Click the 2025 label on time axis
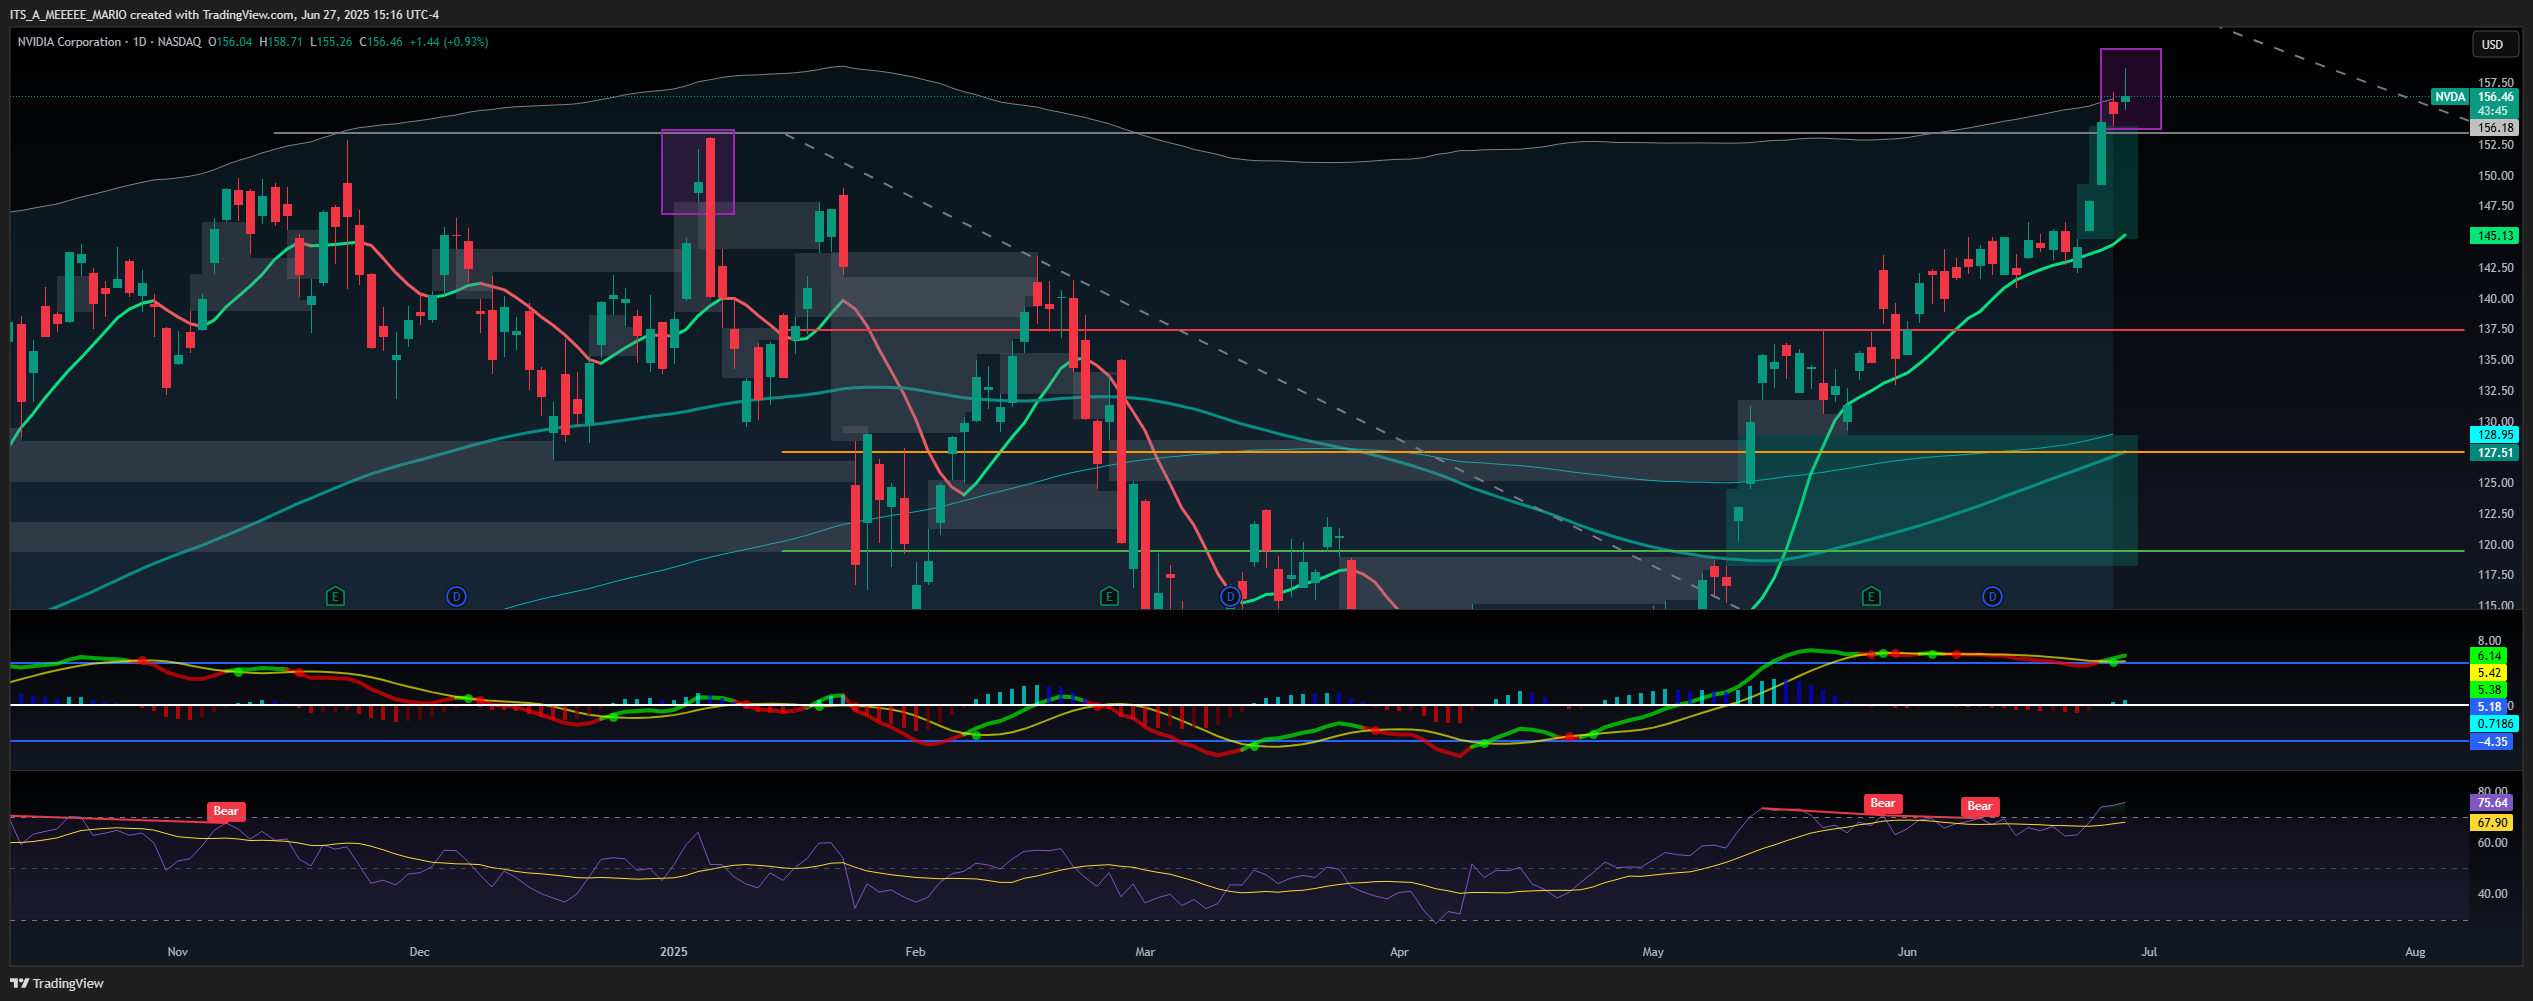 tap(674, 952)
